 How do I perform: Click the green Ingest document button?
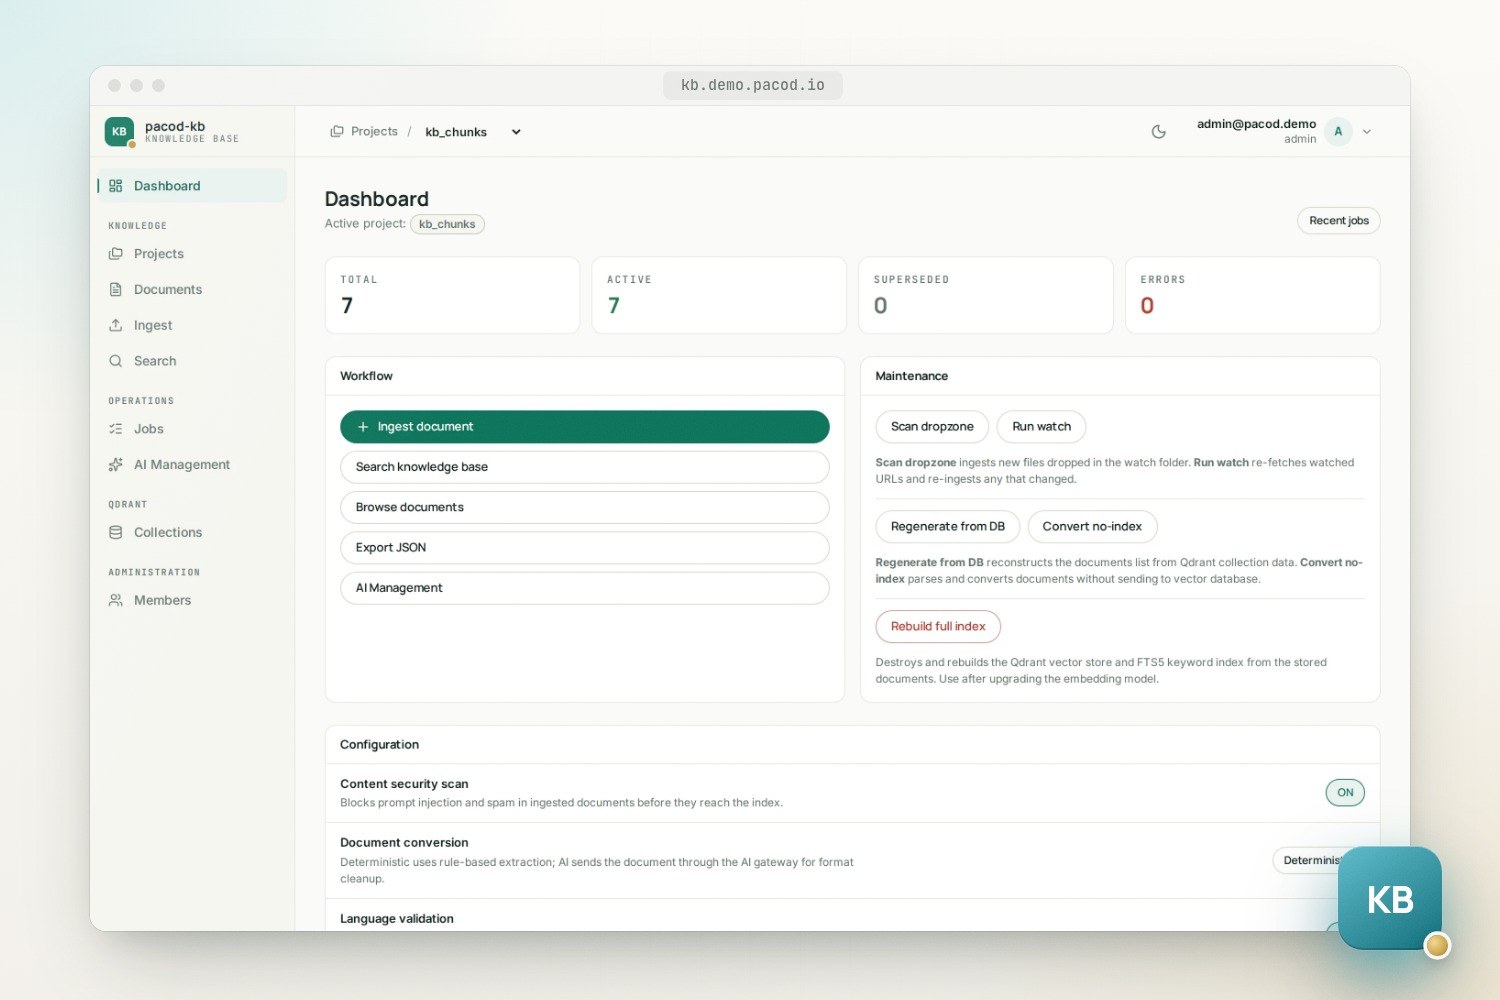(585, 427)
